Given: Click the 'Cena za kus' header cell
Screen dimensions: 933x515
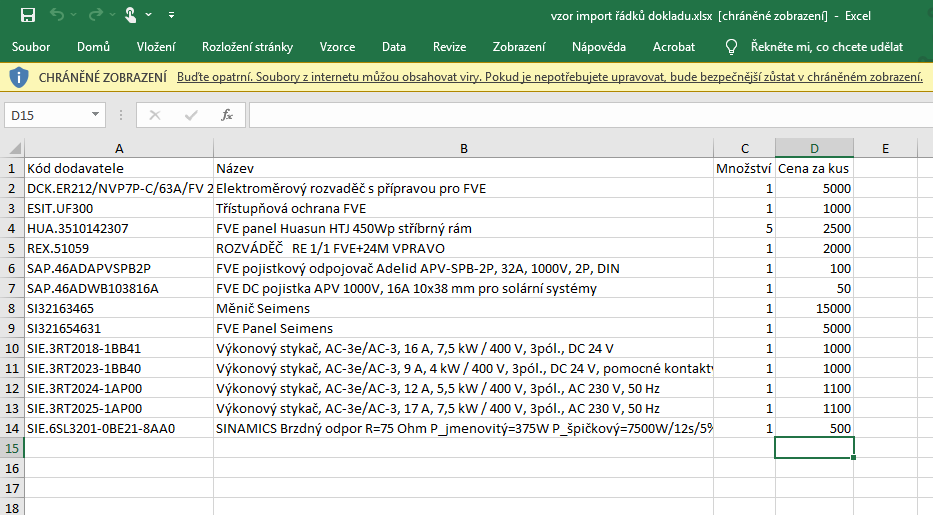Looking at the screenshot, I should coord(814,168).
